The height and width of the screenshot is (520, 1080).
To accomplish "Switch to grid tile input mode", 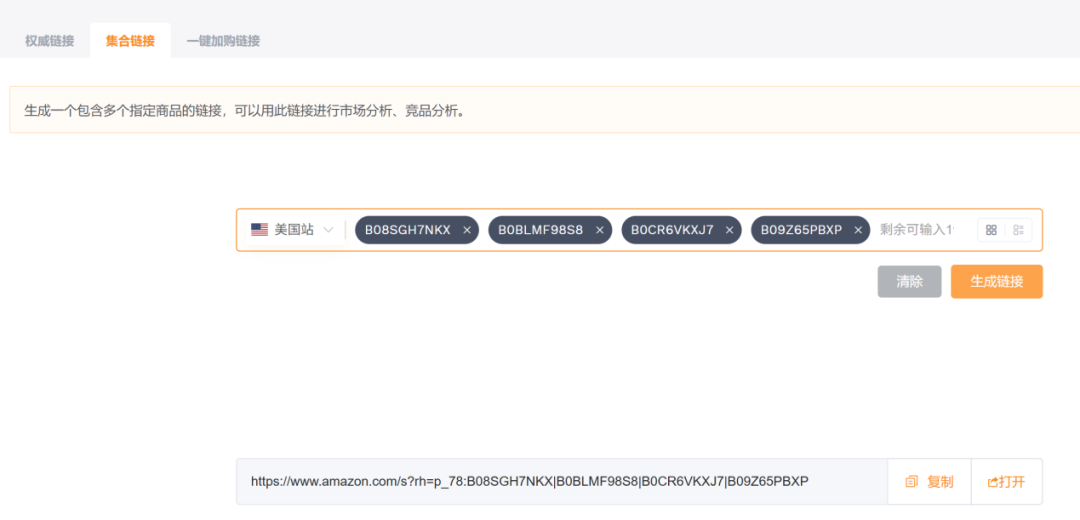I will point(991,230).
